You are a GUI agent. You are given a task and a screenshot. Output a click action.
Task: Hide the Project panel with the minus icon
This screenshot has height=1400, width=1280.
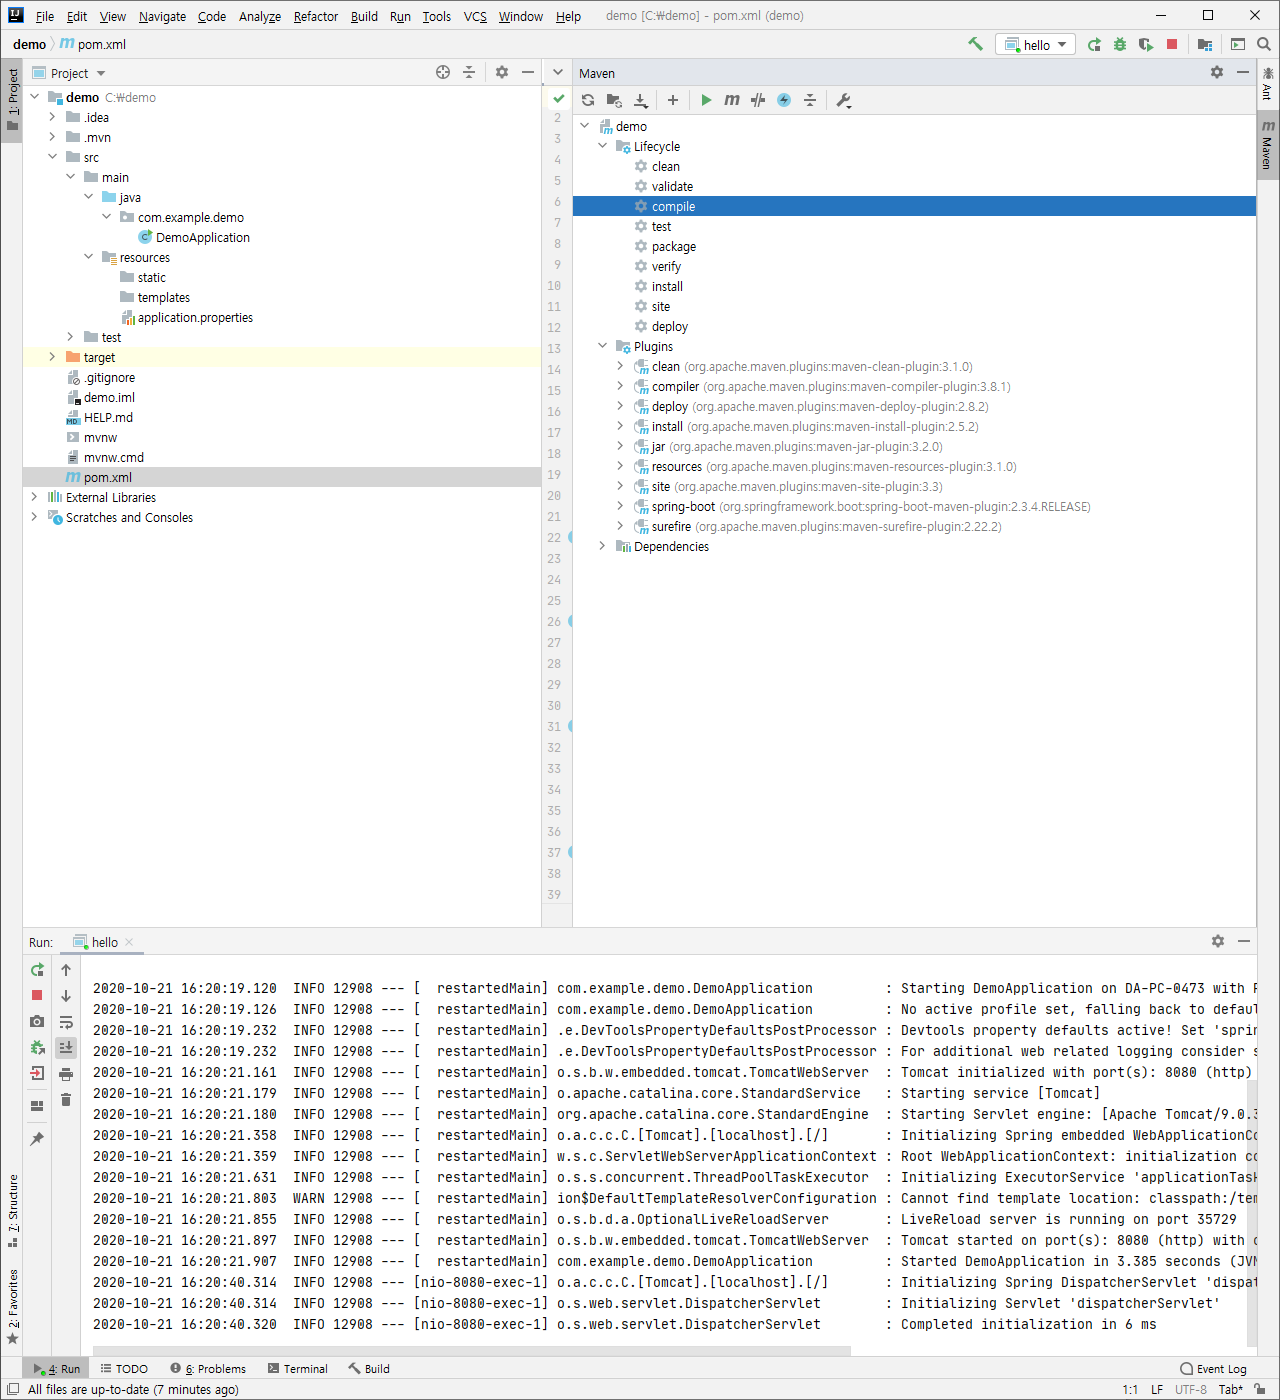pos(527,72)
